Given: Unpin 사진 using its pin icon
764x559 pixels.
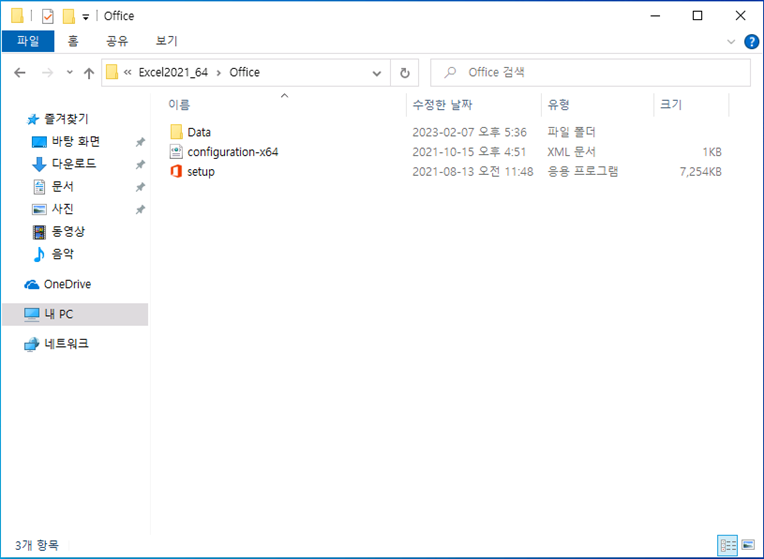Looking at the screenshot, I should click(x=140, y=209).
